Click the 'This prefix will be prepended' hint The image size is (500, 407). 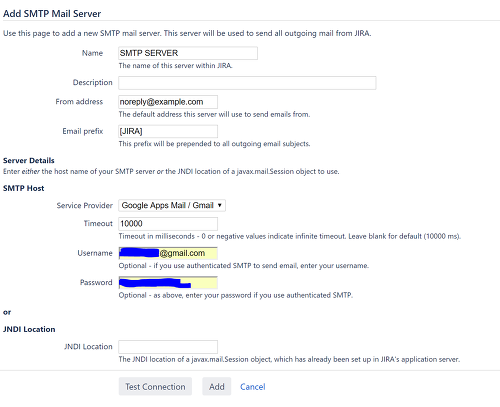(x=214, y=144)
